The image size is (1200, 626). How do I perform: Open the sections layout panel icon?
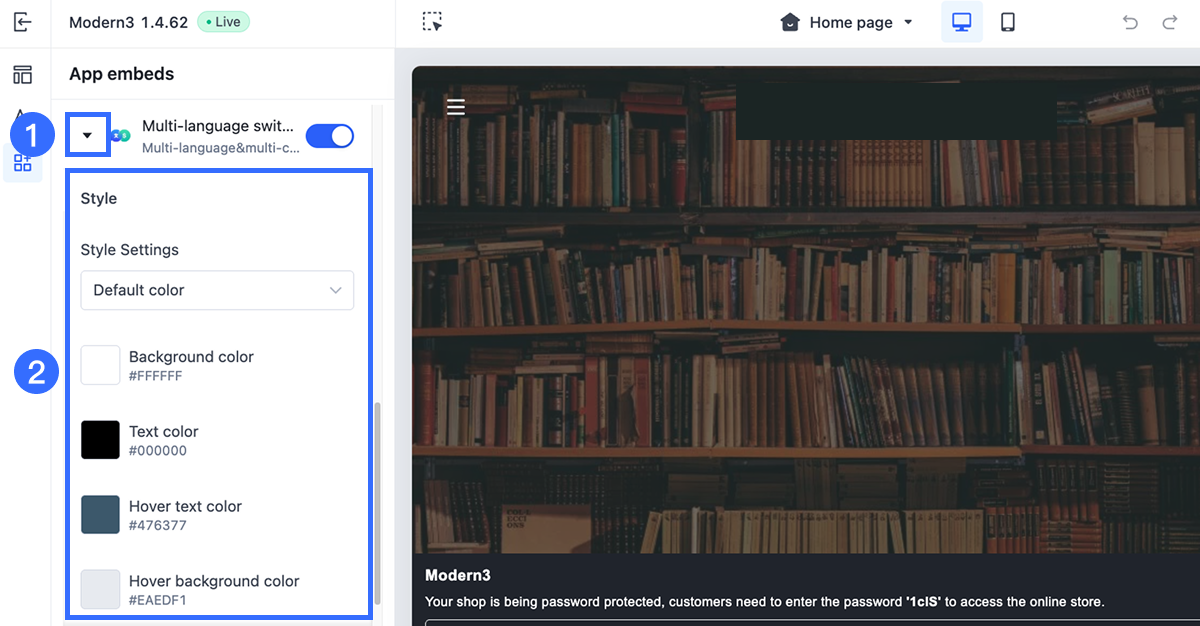(x=22, y=75)
